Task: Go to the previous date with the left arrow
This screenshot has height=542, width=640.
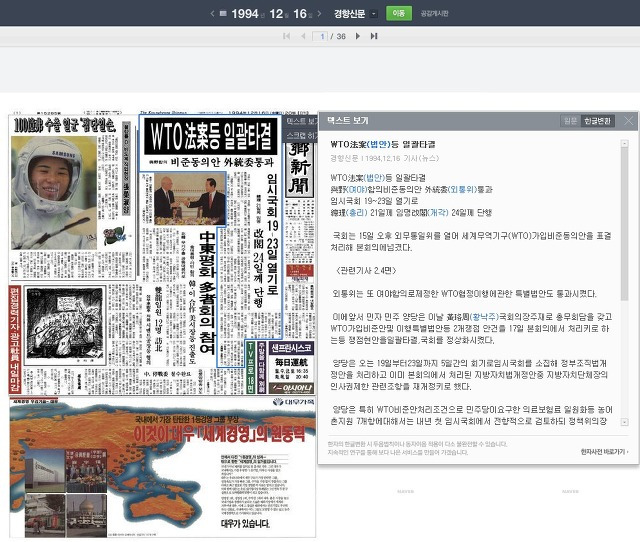Action: 212,13
